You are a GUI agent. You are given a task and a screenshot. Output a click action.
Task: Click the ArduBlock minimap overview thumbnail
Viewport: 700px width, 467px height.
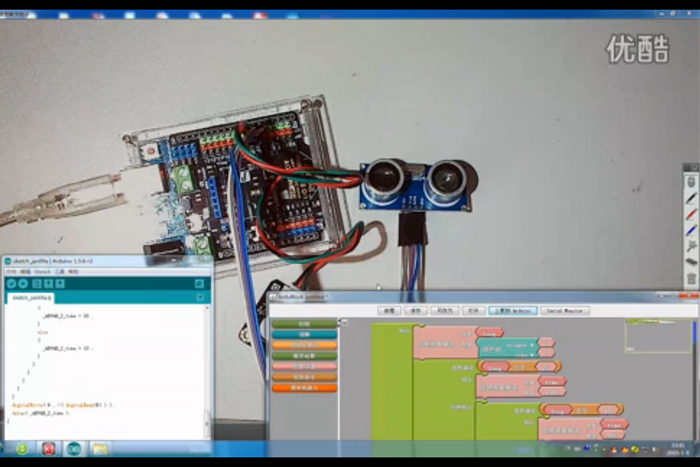tap(658, 335)
